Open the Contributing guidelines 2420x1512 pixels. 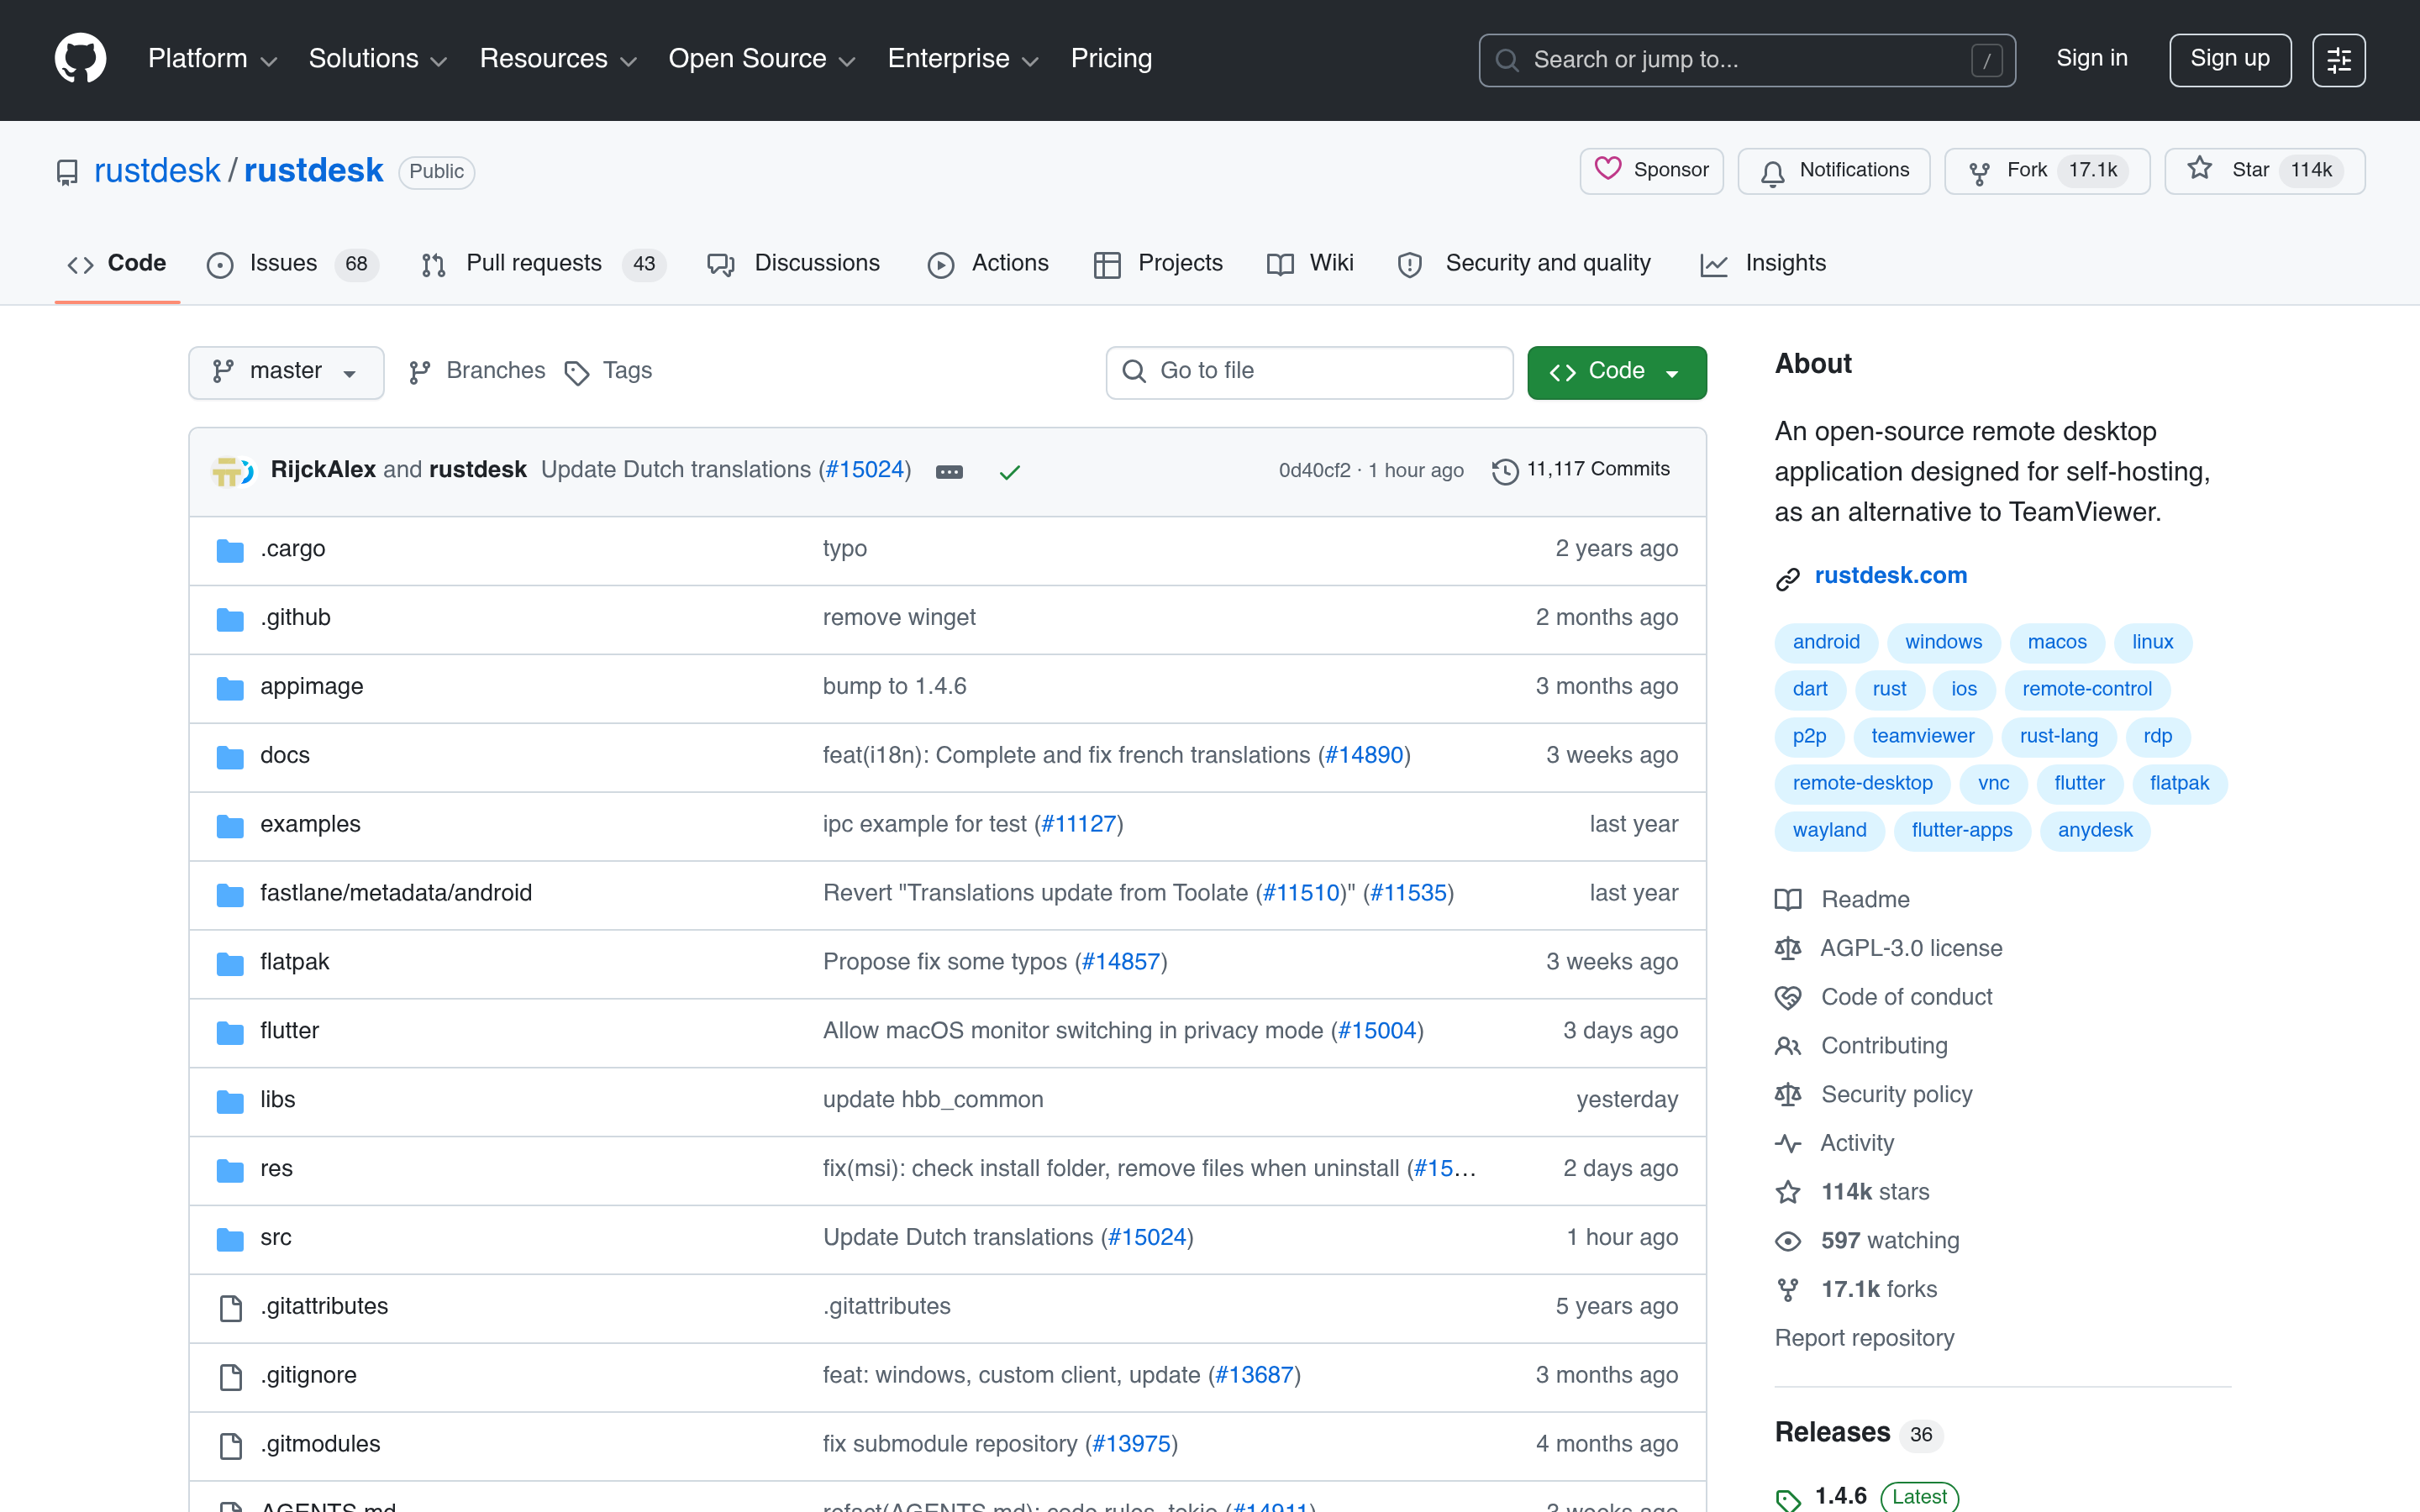[1861, 1046]
